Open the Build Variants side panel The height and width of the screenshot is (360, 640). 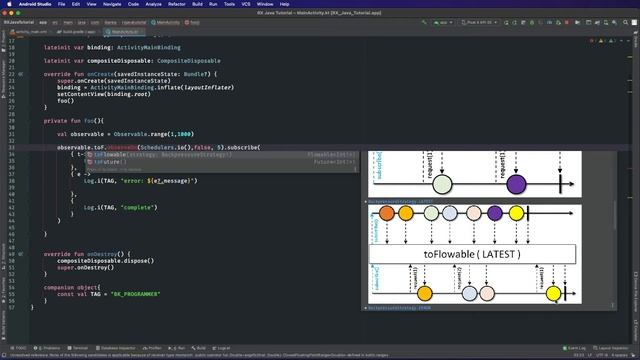click(x=4, y=325)
